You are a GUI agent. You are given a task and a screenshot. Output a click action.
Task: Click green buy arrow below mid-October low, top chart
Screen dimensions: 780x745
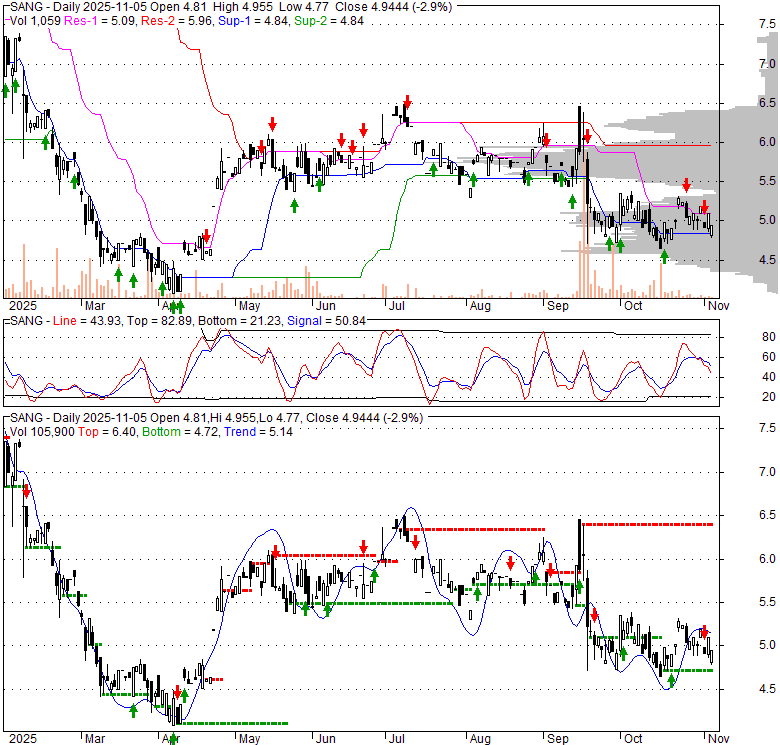click(x=664, y=257)
